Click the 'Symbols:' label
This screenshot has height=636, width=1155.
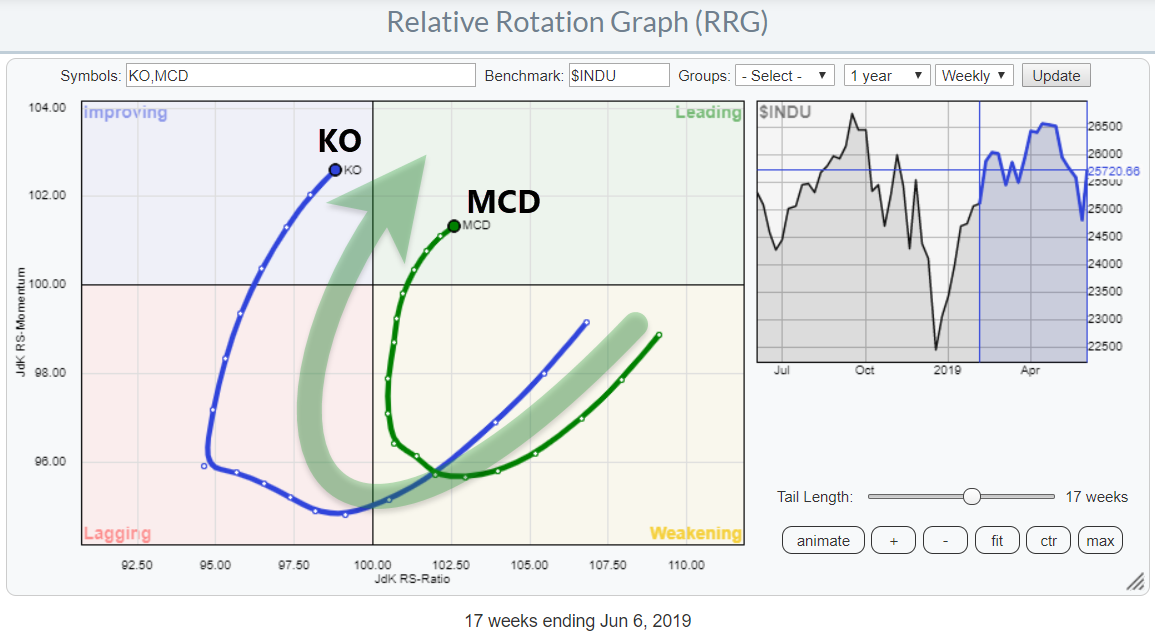[91, 76]
